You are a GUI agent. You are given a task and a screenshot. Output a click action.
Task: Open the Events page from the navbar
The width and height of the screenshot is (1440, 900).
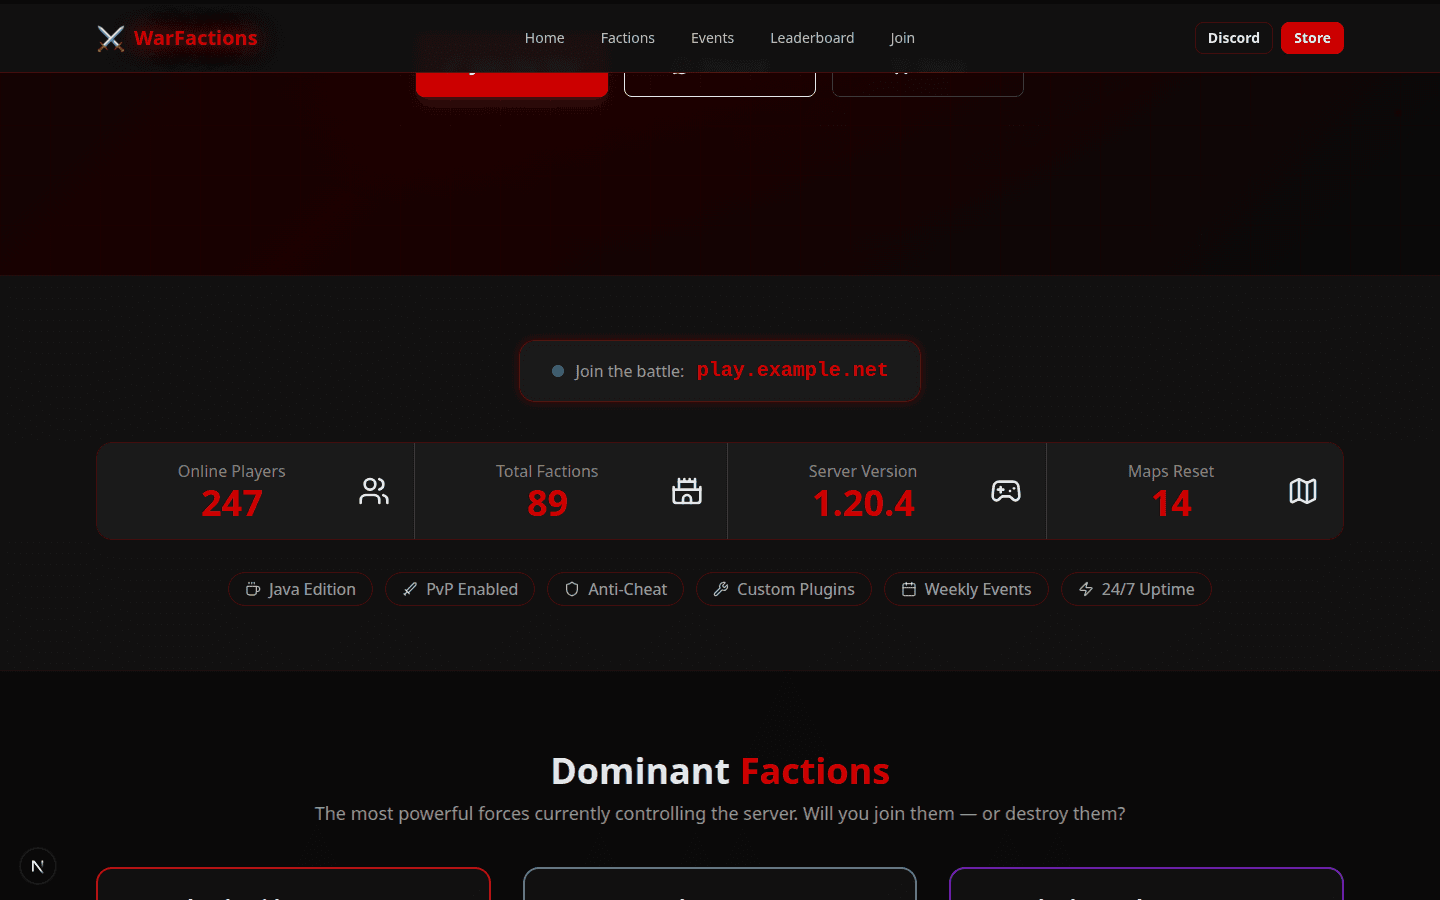coord(712,37)
